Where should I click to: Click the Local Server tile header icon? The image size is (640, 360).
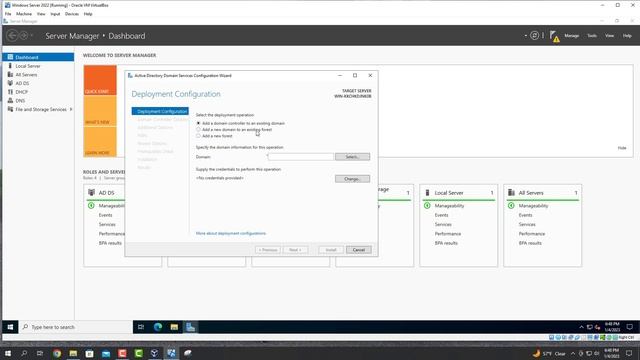427,192
